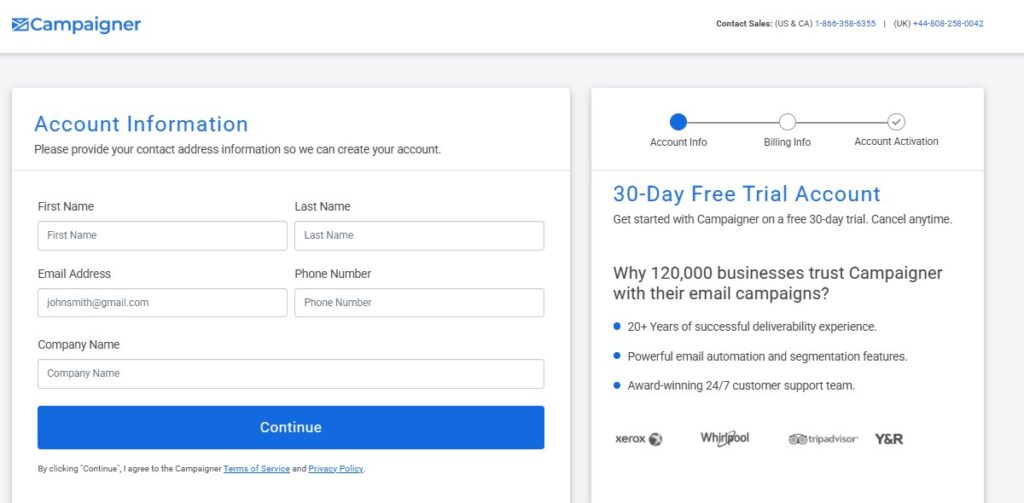This screenshot has height=503, width=1024.
Task: Click the Xerox logo
Action: tap(639, 439)
